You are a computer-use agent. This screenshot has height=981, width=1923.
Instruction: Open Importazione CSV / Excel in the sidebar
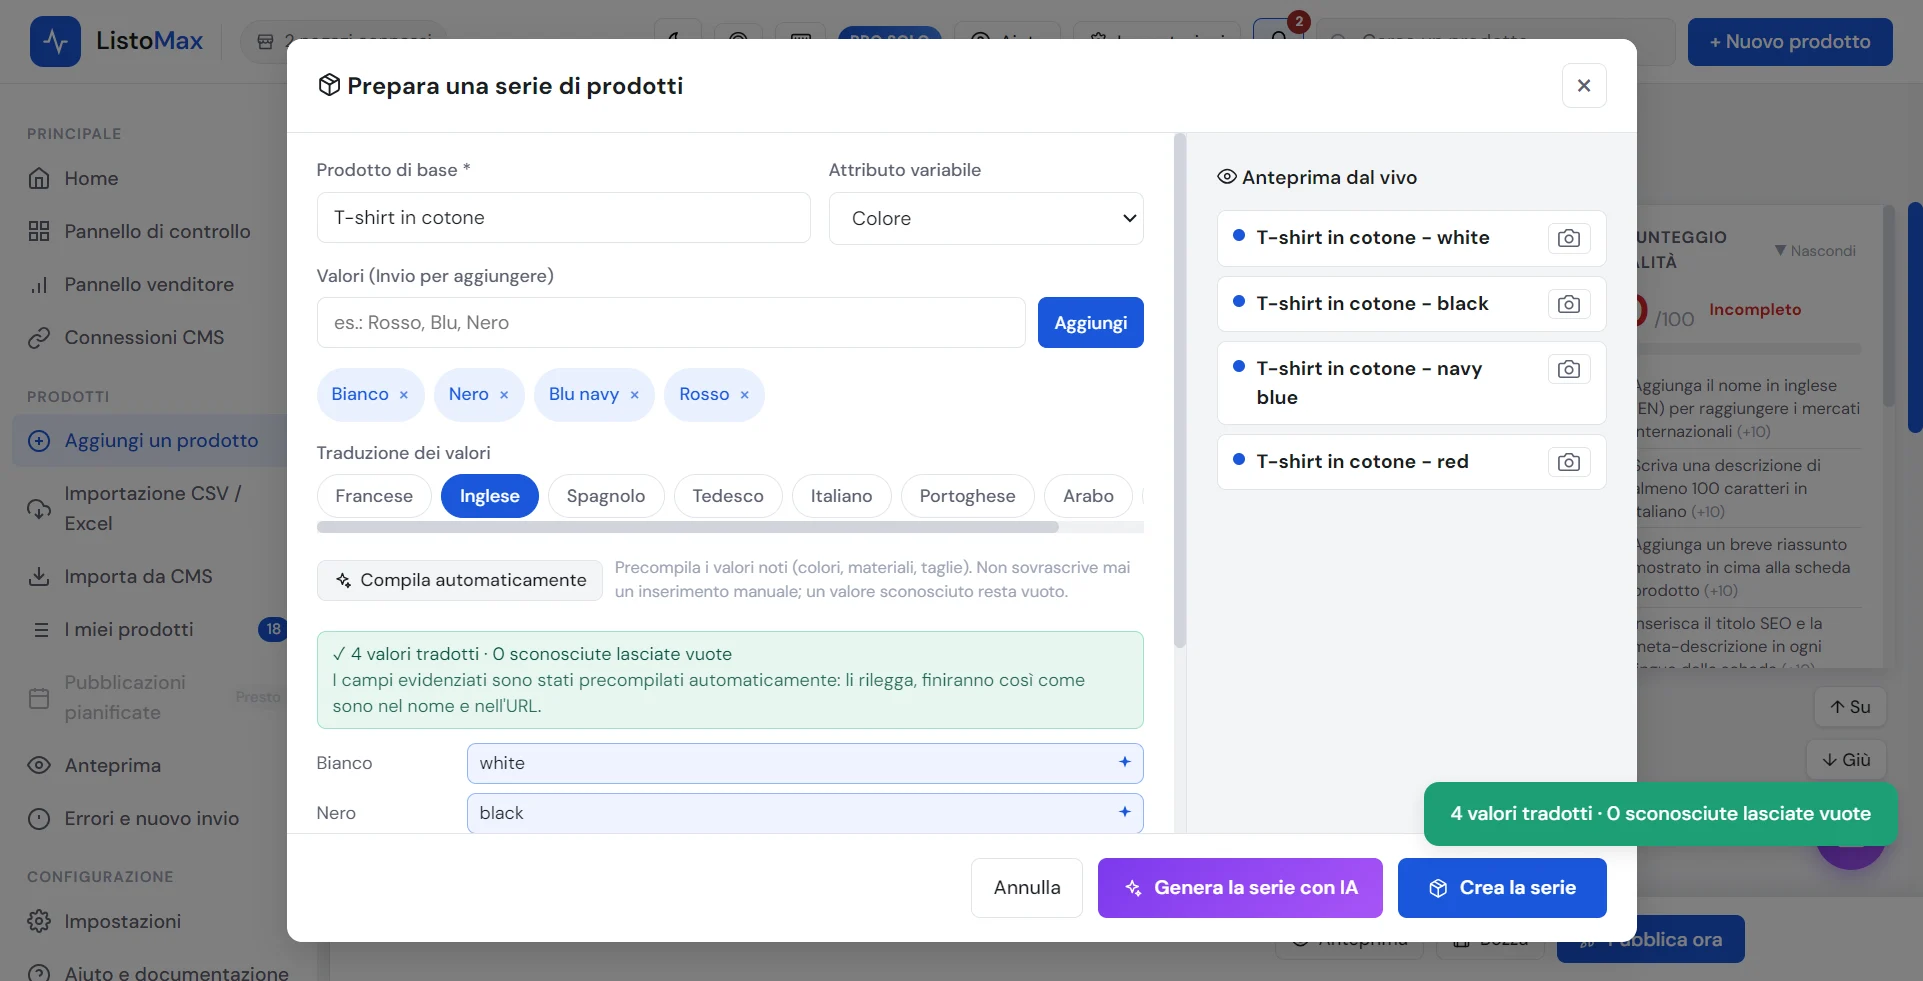point(150,508)
